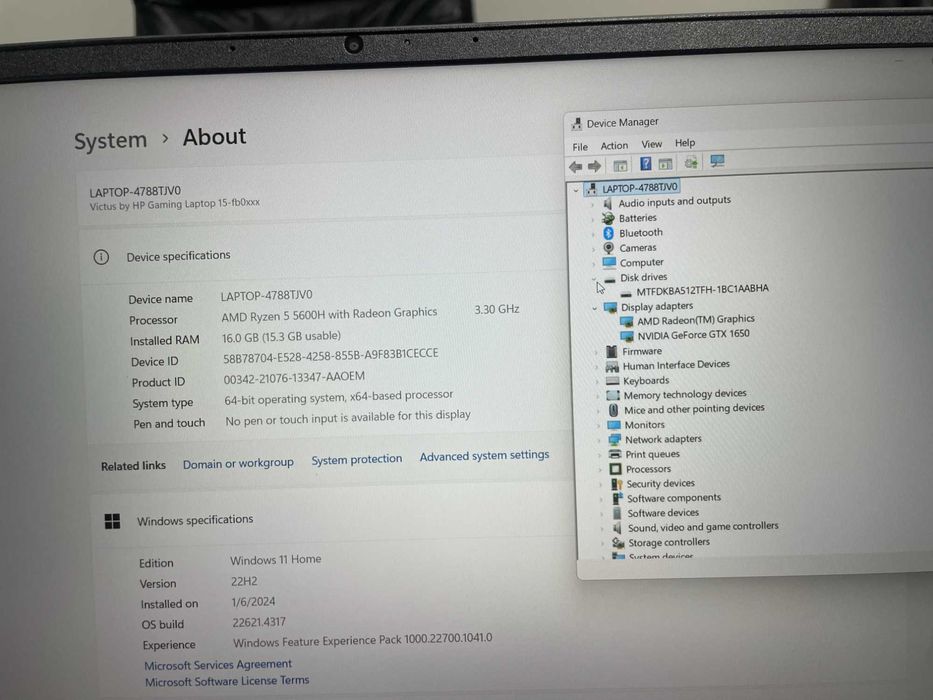Select the Batteries category icon
This screenshot has width=933, height=700.
pyautogui.click(x=608, y=218)
